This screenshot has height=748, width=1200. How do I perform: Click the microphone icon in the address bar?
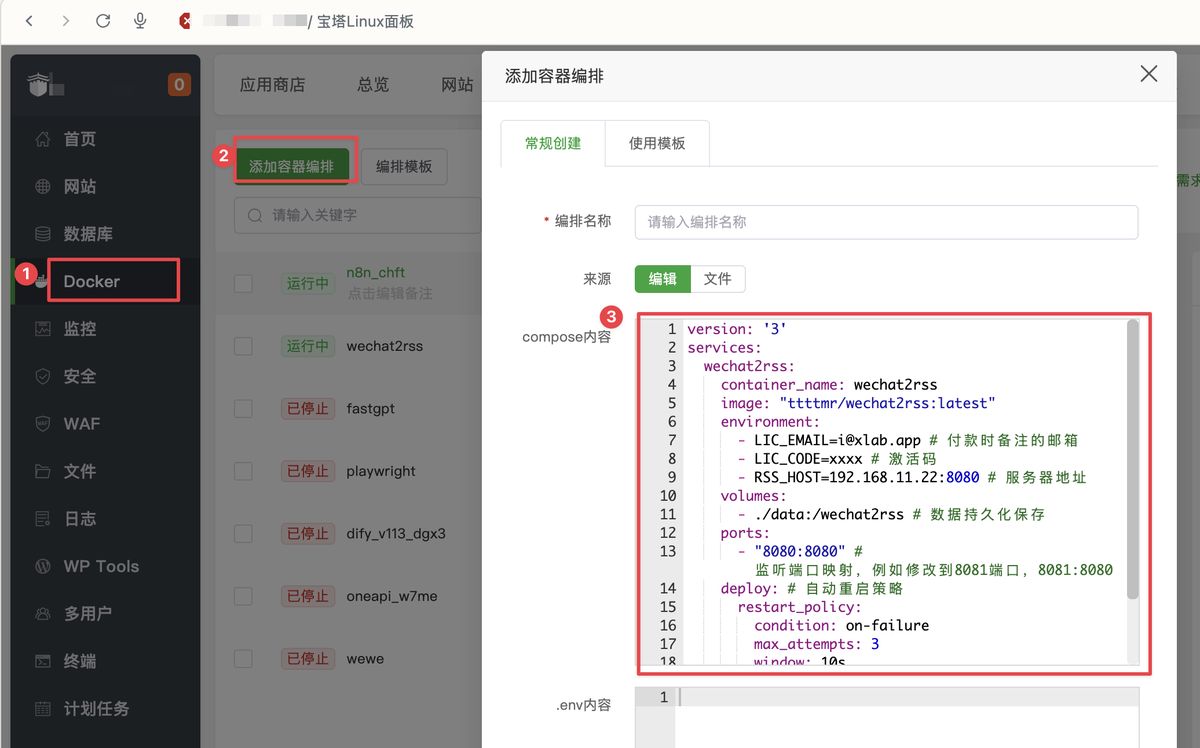pos(140,20)
